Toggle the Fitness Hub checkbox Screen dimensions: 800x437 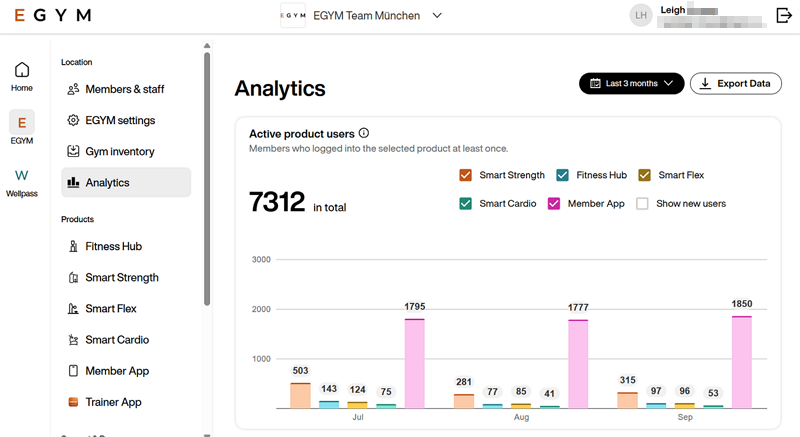[x=563, y=175]
